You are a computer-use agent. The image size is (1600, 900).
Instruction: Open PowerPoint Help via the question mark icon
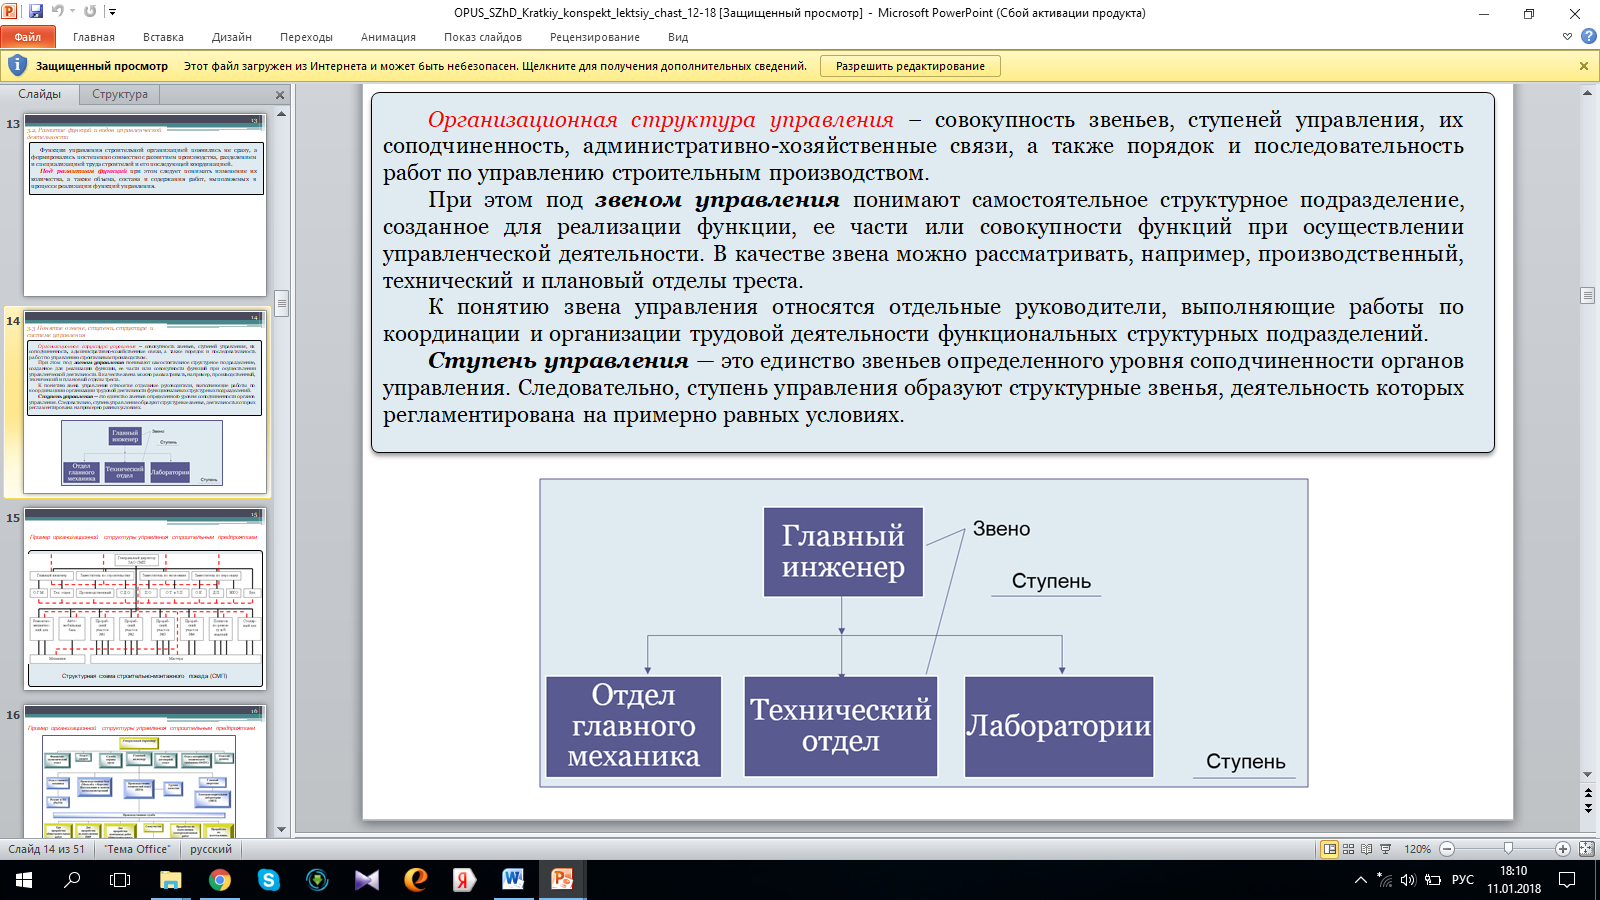1588,37
